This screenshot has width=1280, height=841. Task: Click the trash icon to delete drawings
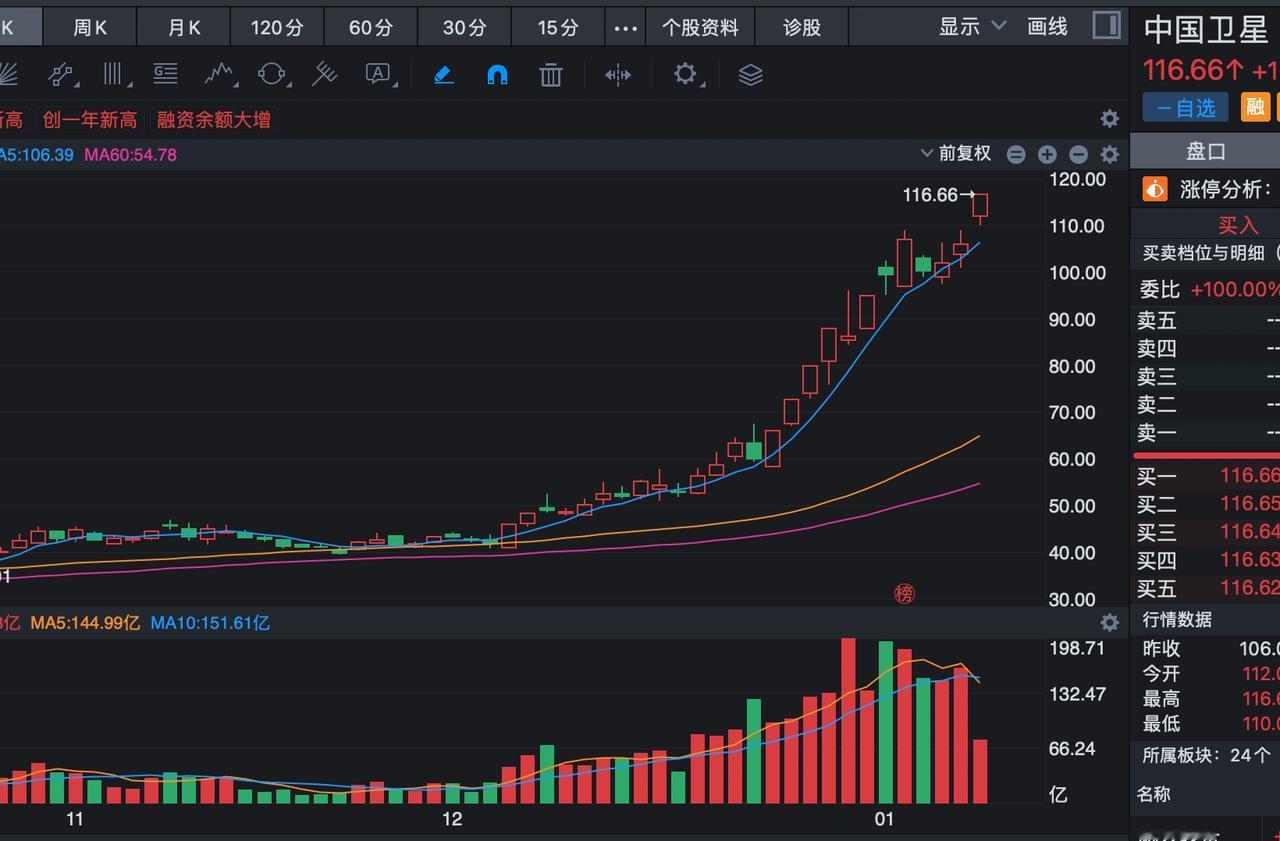coord(550,74)
